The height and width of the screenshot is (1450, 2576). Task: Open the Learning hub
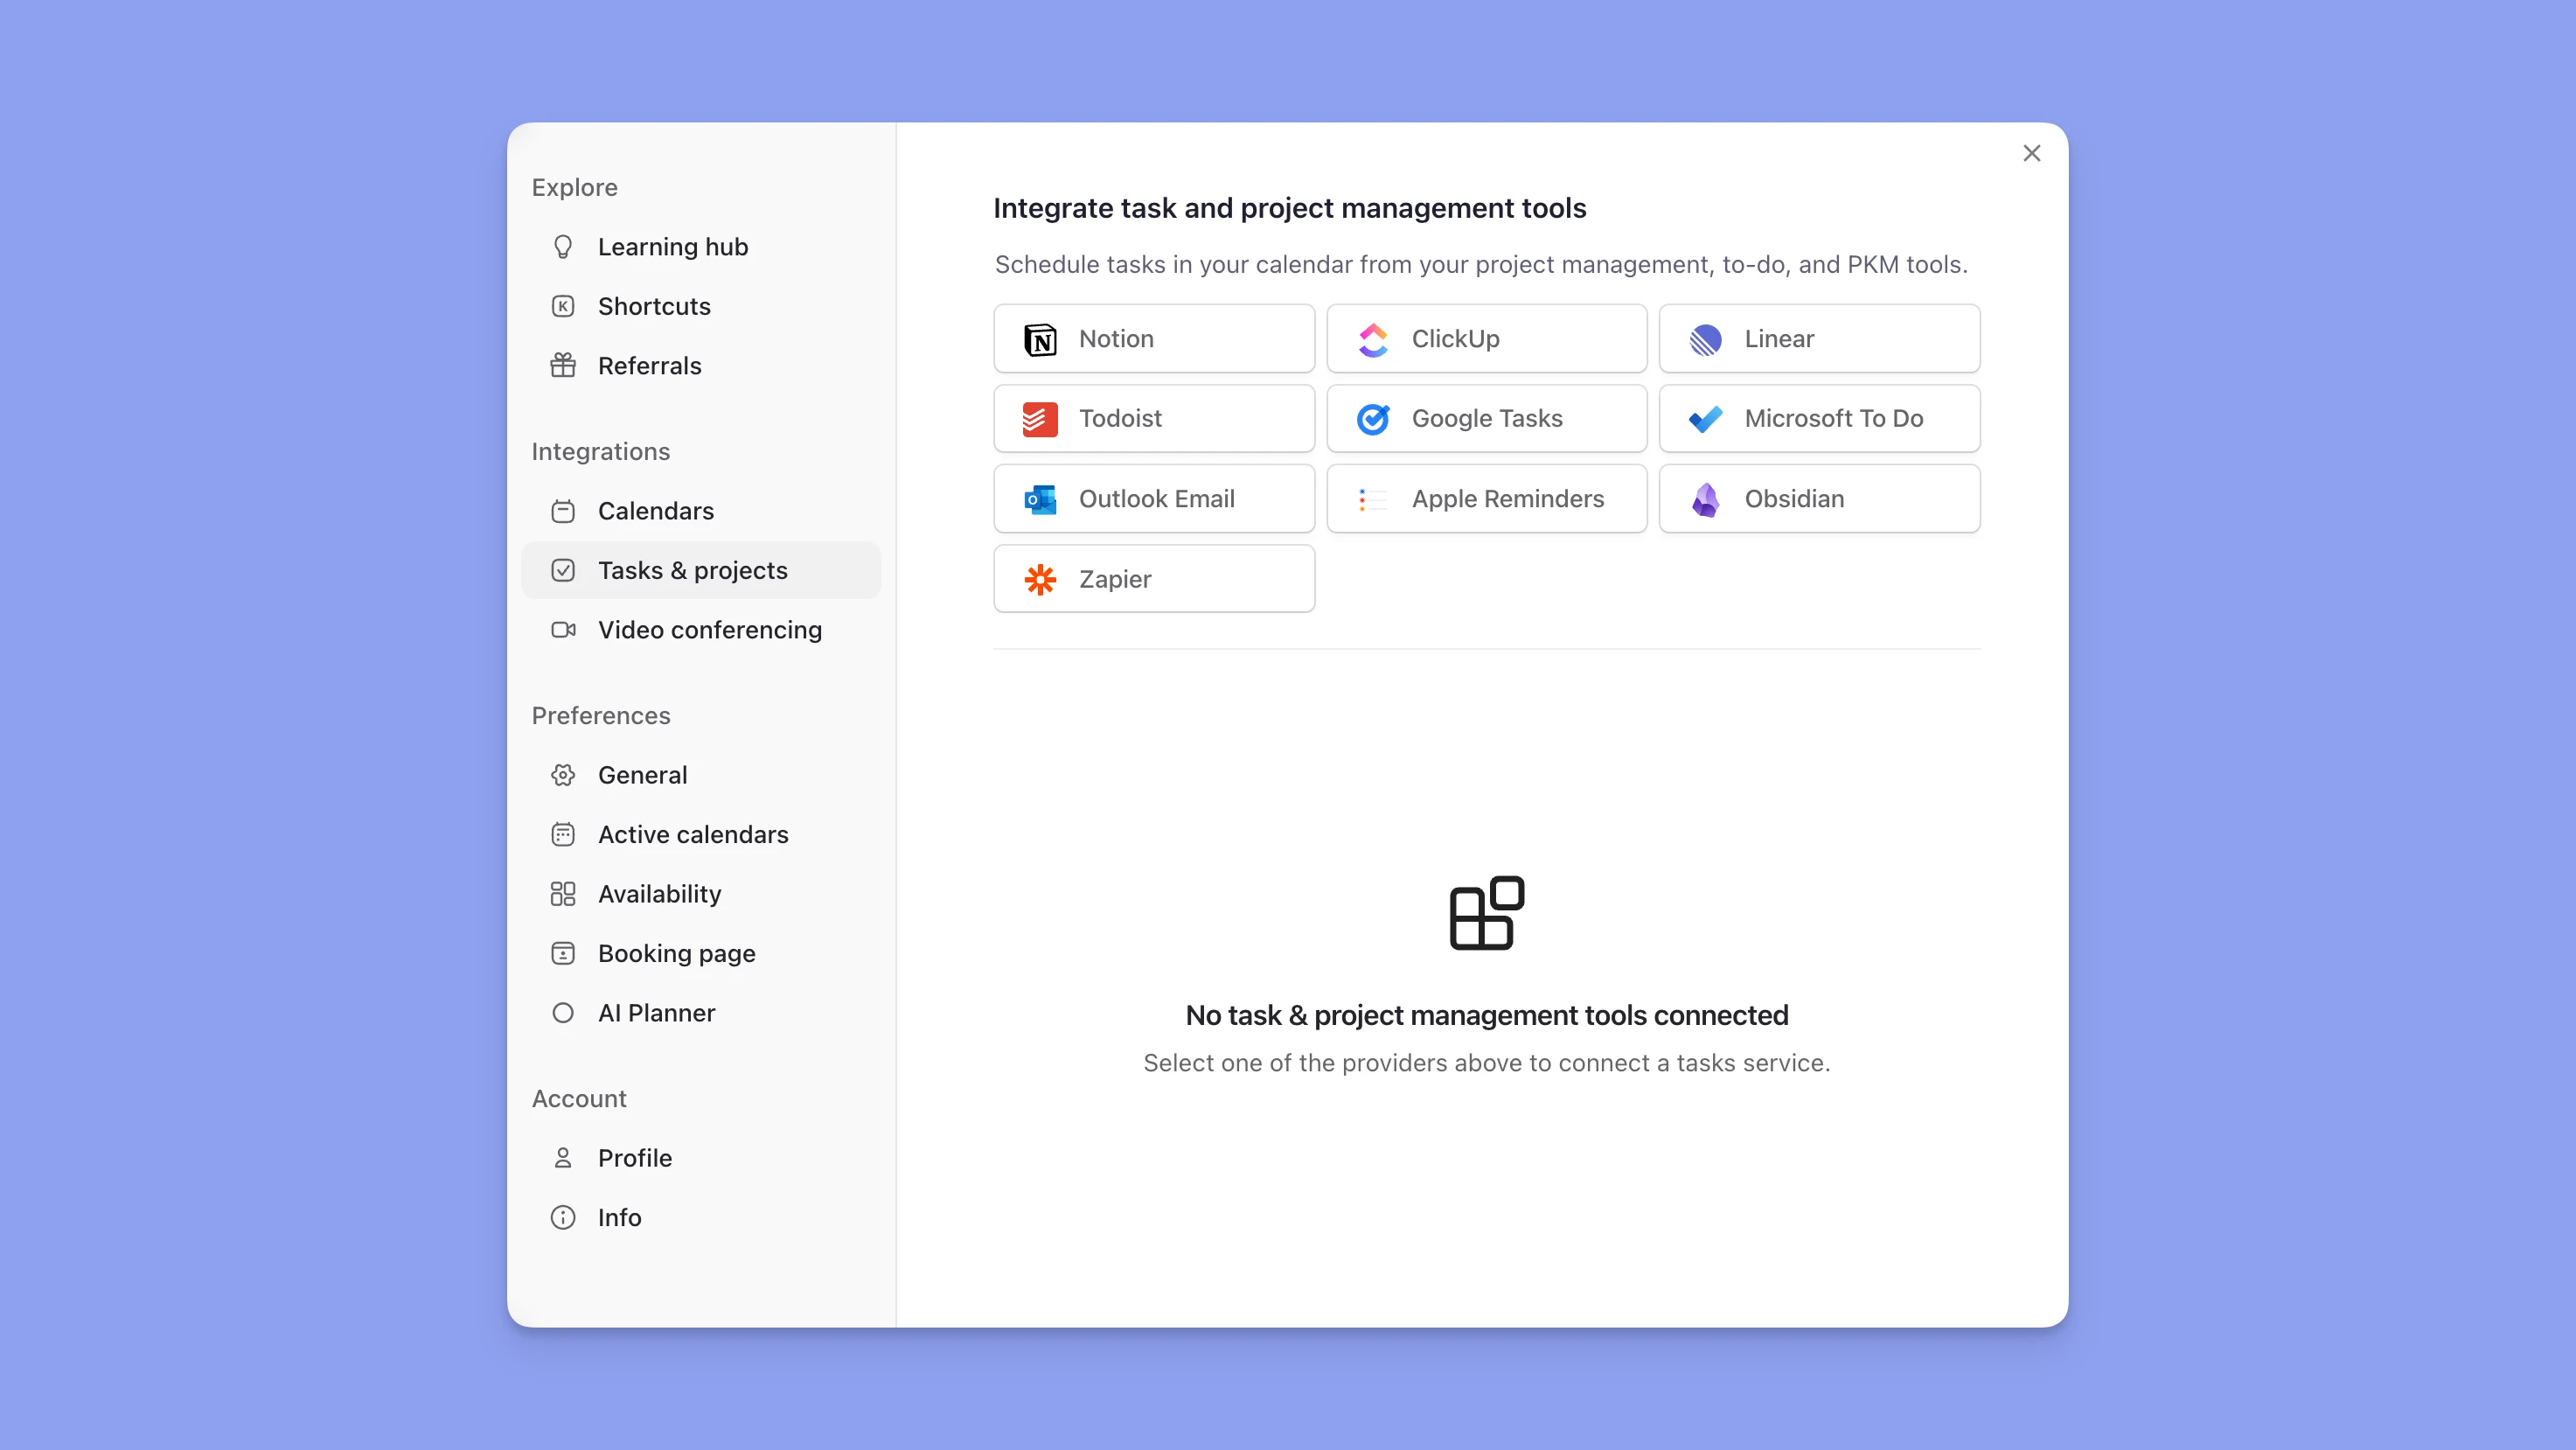672,246
